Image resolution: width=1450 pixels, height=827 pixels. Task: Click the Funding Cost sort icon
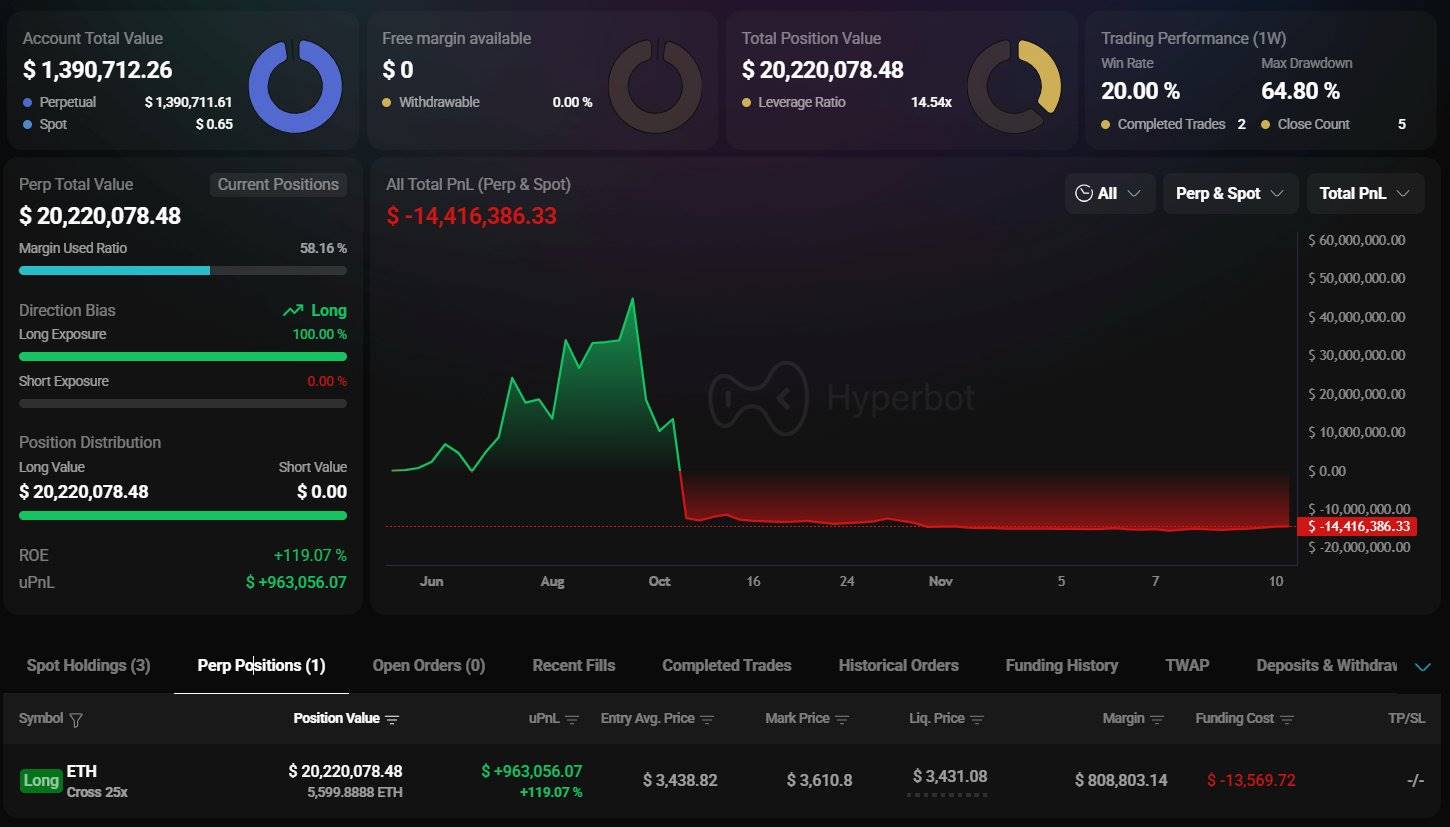click(x=1287, y=719)
